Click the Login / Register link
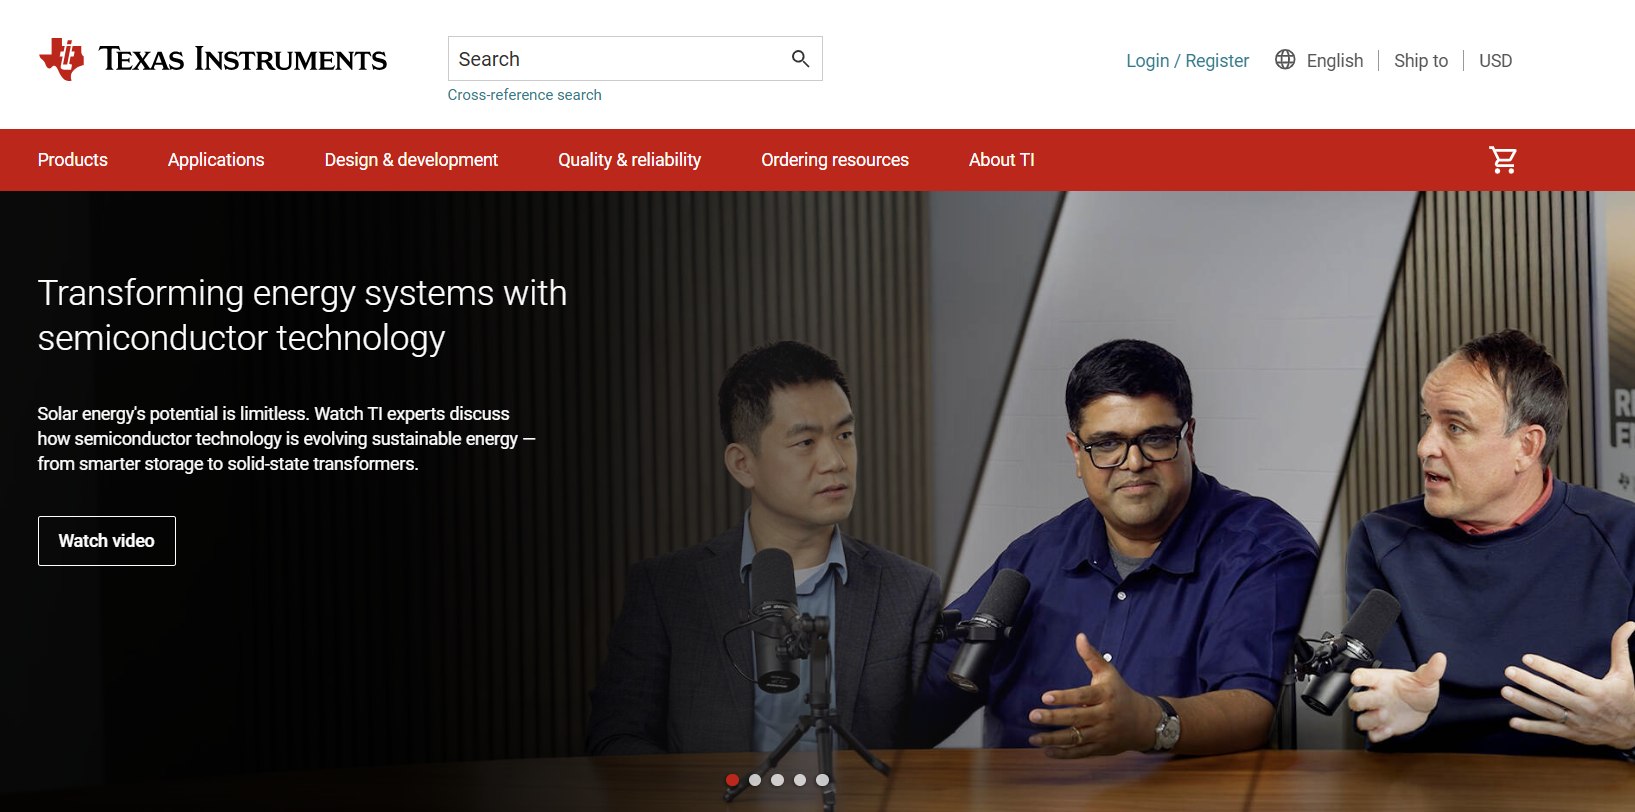 tap(1187, 61)
